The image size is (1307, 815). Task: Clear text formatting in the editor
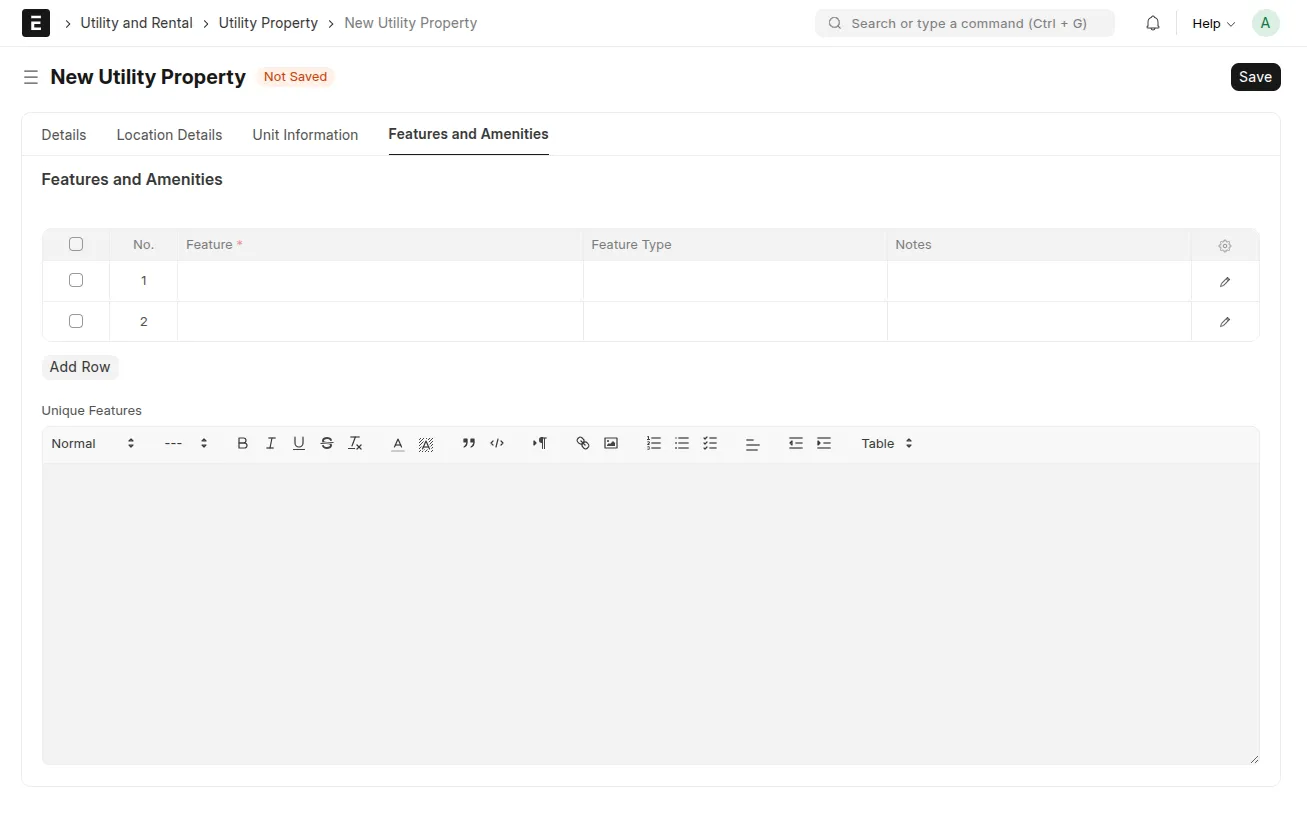[x=355, y=443]
